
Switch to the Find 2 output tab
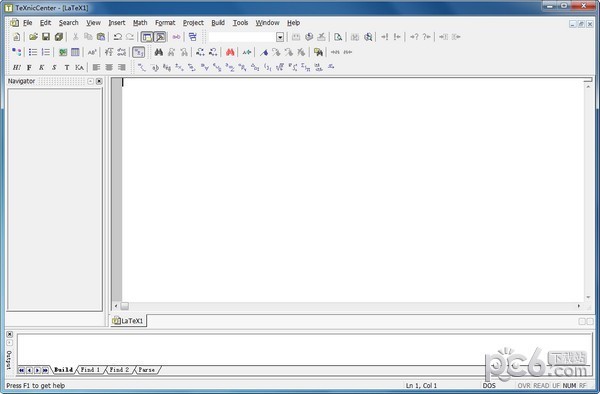(119, 370)
